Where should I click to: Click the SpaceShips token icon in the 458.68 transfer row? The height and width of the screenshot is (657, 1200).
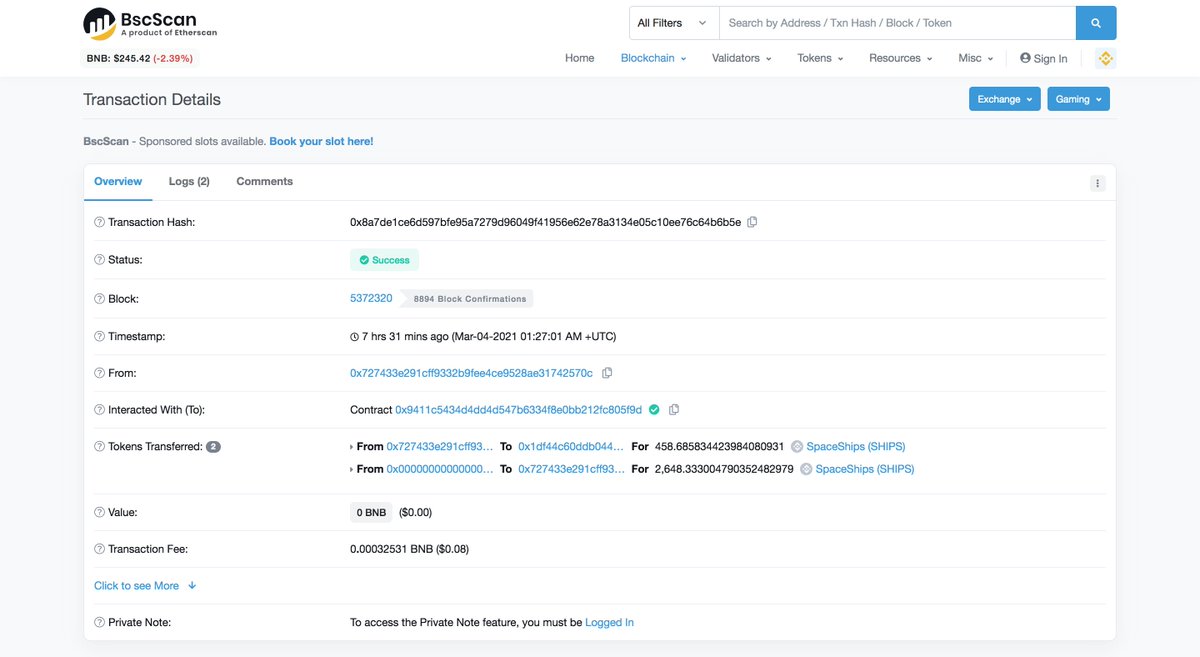point(797,447)
